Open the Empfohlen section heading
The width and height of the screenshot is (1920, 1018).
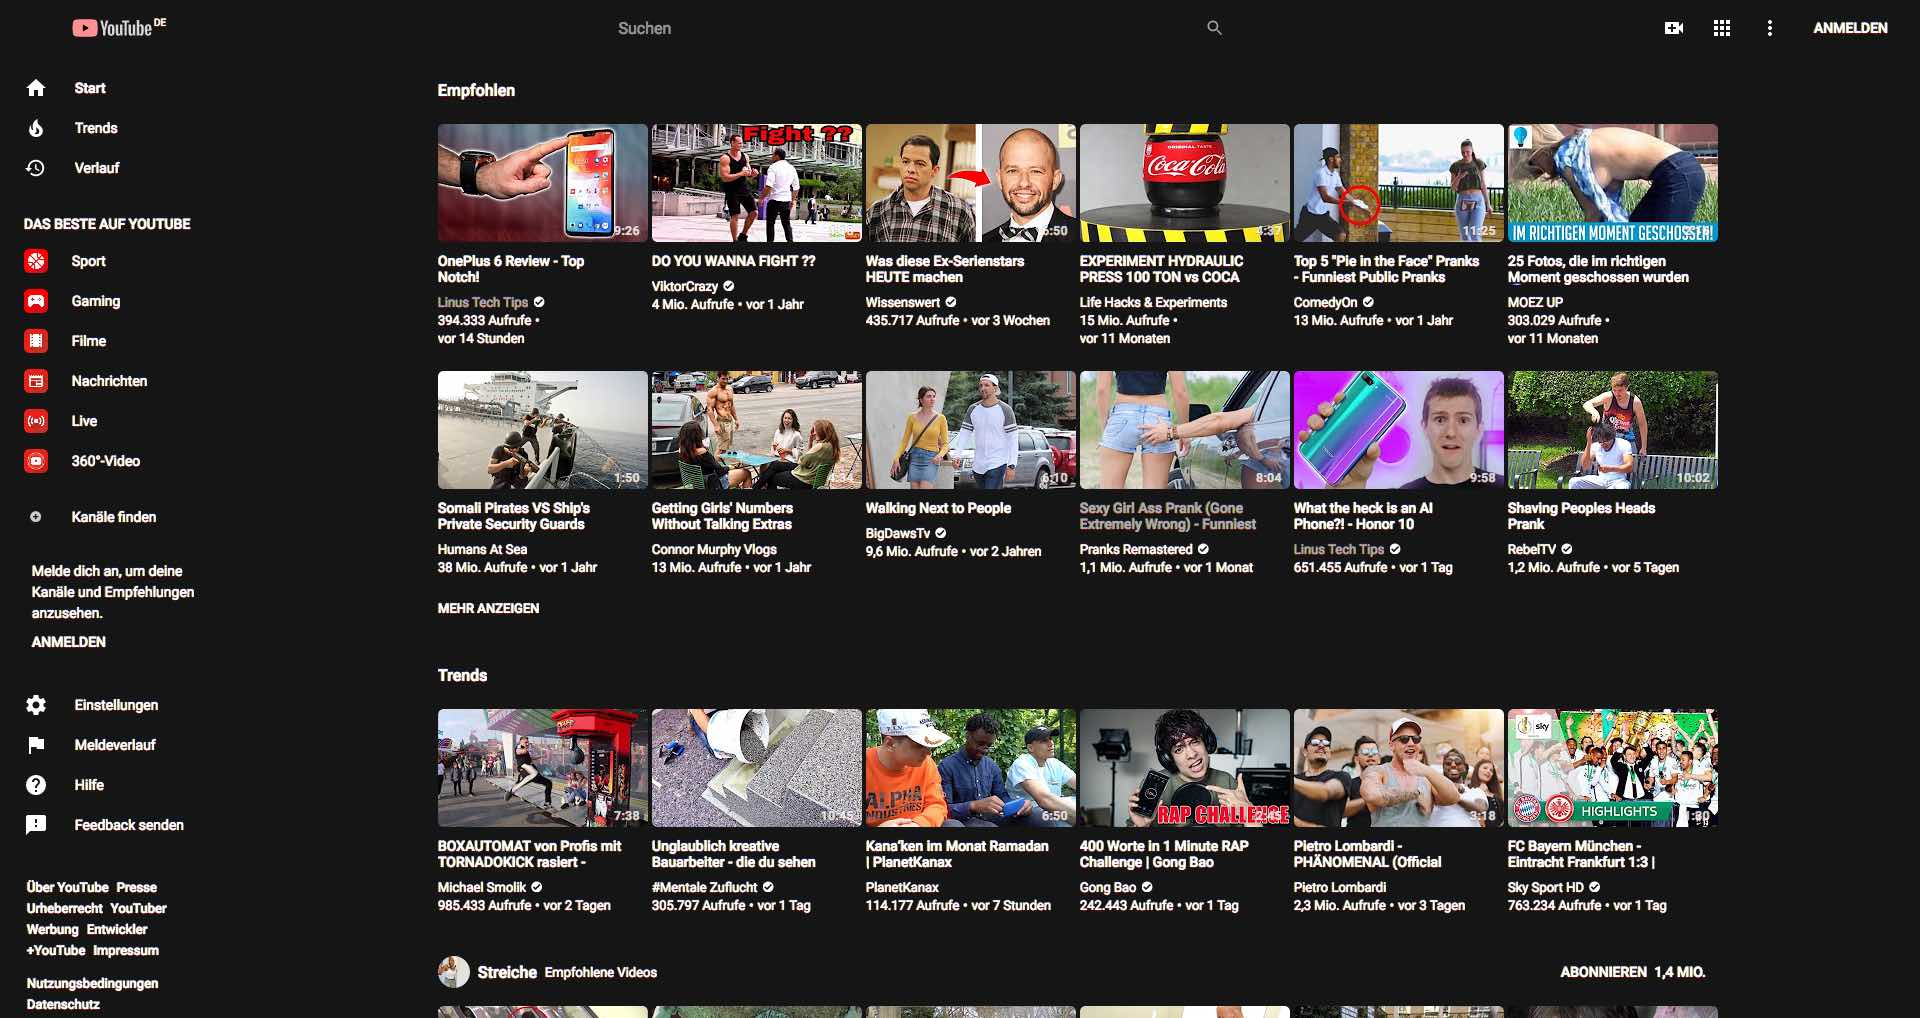(476, 90)
